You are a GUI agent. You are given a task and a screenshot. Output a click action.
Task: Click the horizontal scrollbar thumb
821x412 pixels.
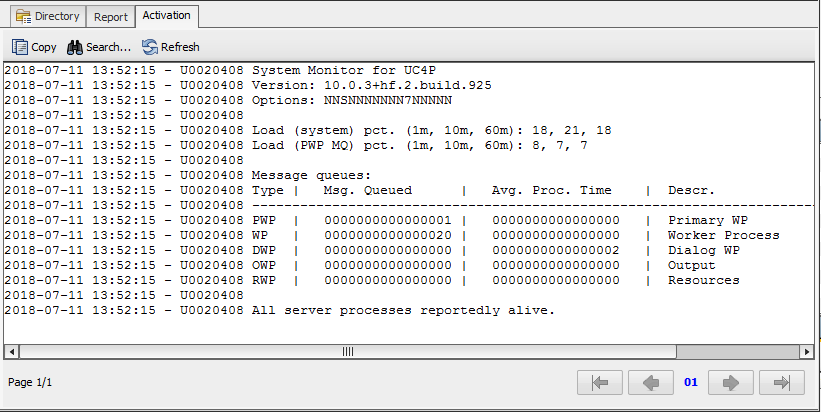[x=348, y=351]
